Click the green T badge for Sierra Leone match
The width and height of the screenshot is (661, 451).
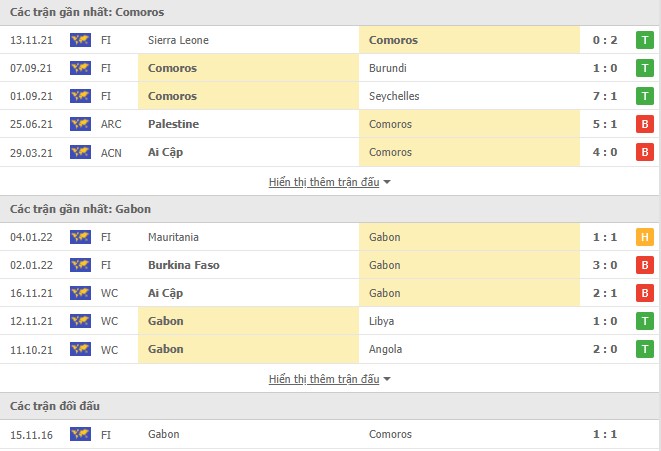click(646, 41)
